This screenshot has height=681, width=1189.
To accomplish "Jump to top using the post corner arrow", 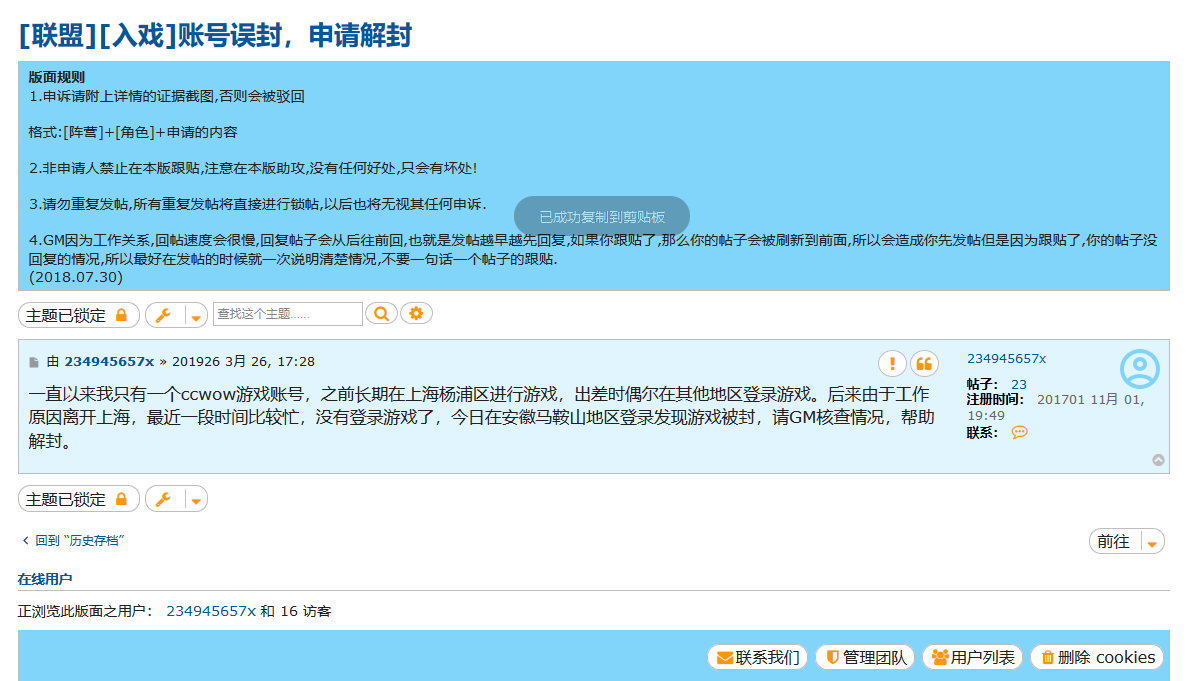I will pyautogui.click(x=1159, y=459).
